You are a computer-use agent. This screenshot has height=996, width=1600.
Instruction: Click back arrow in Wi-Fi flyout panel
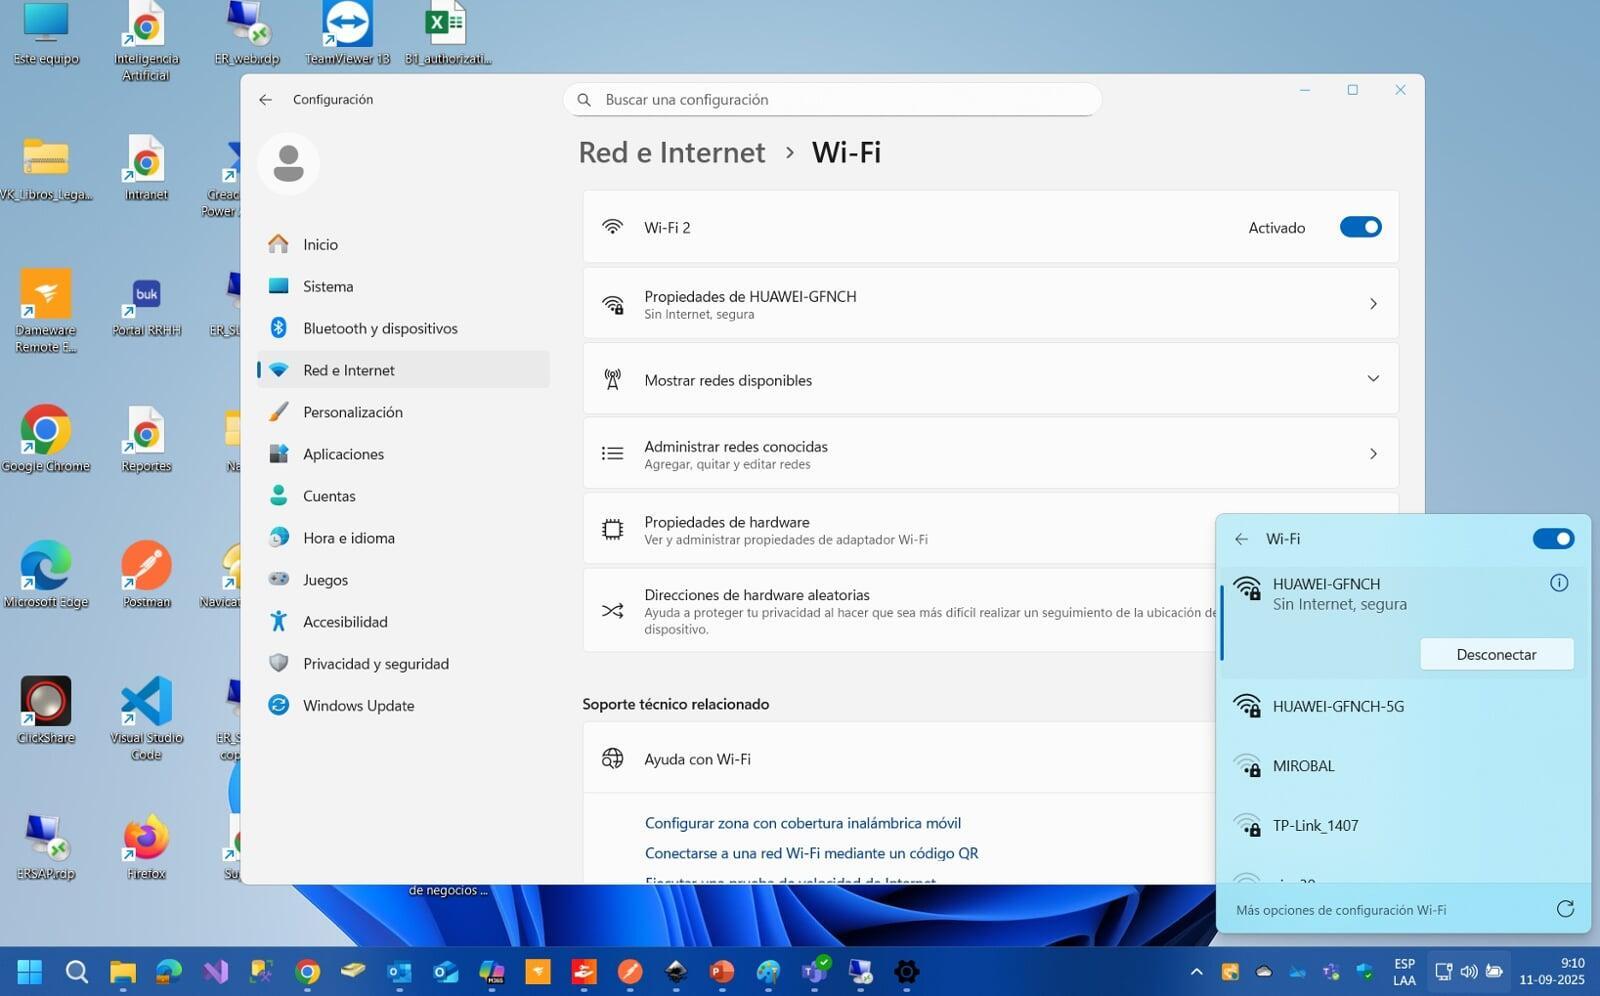tap(1241, 539)
